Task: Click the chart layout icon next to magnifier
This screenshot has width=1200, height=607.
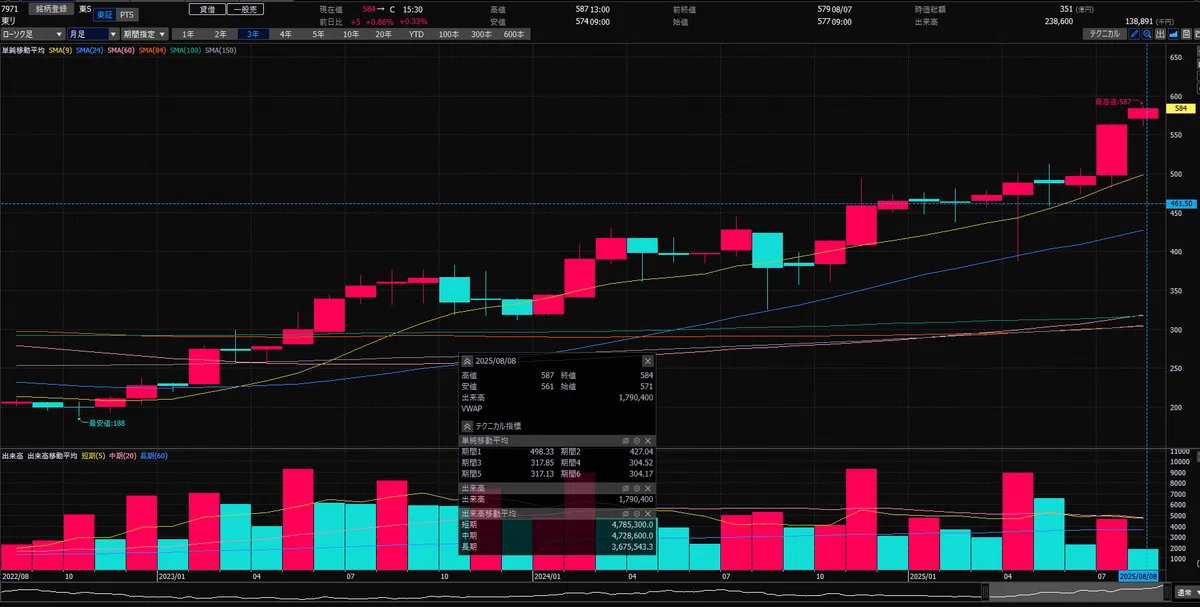Action: [x=1160, y=34]
